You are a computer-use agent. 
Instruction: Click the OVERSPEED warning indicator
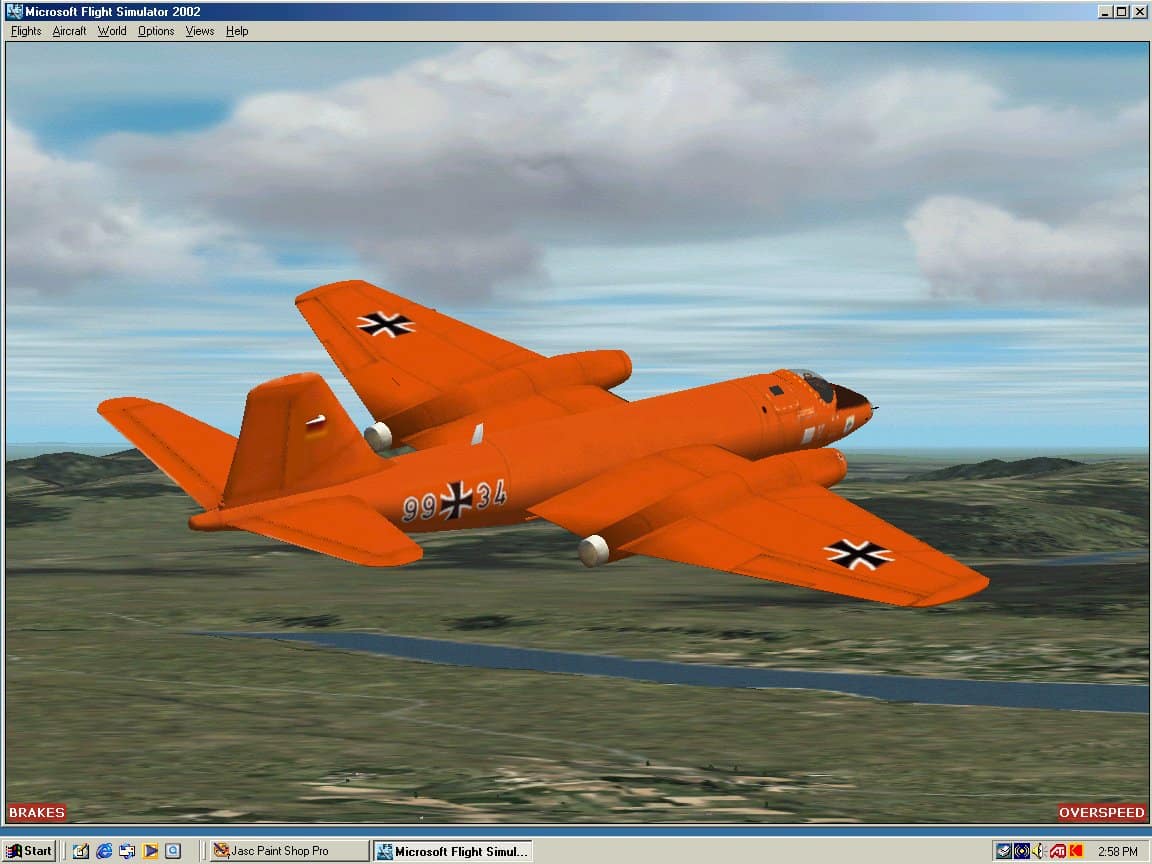[x=1102, y=813]
